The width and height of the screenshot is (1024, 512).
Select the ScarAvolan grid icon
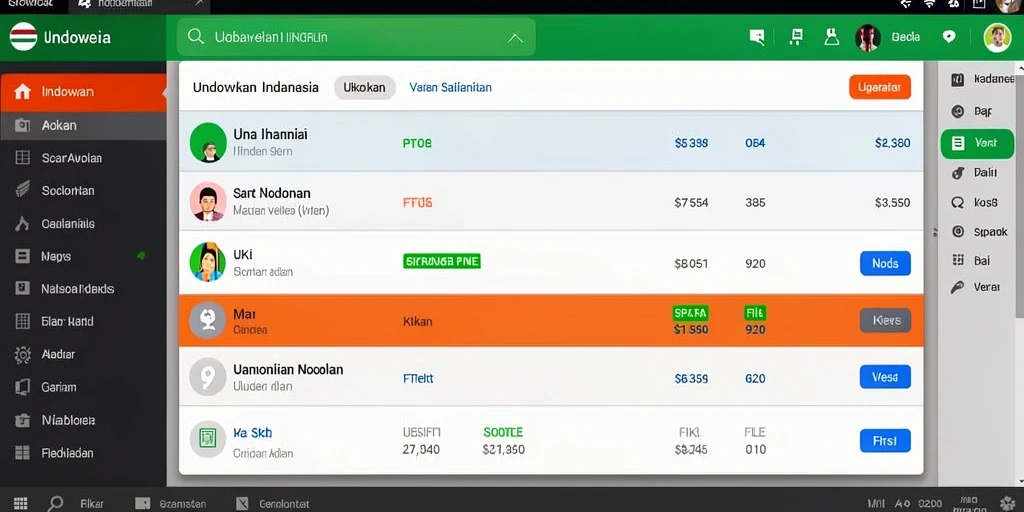(x=22, y=157)
